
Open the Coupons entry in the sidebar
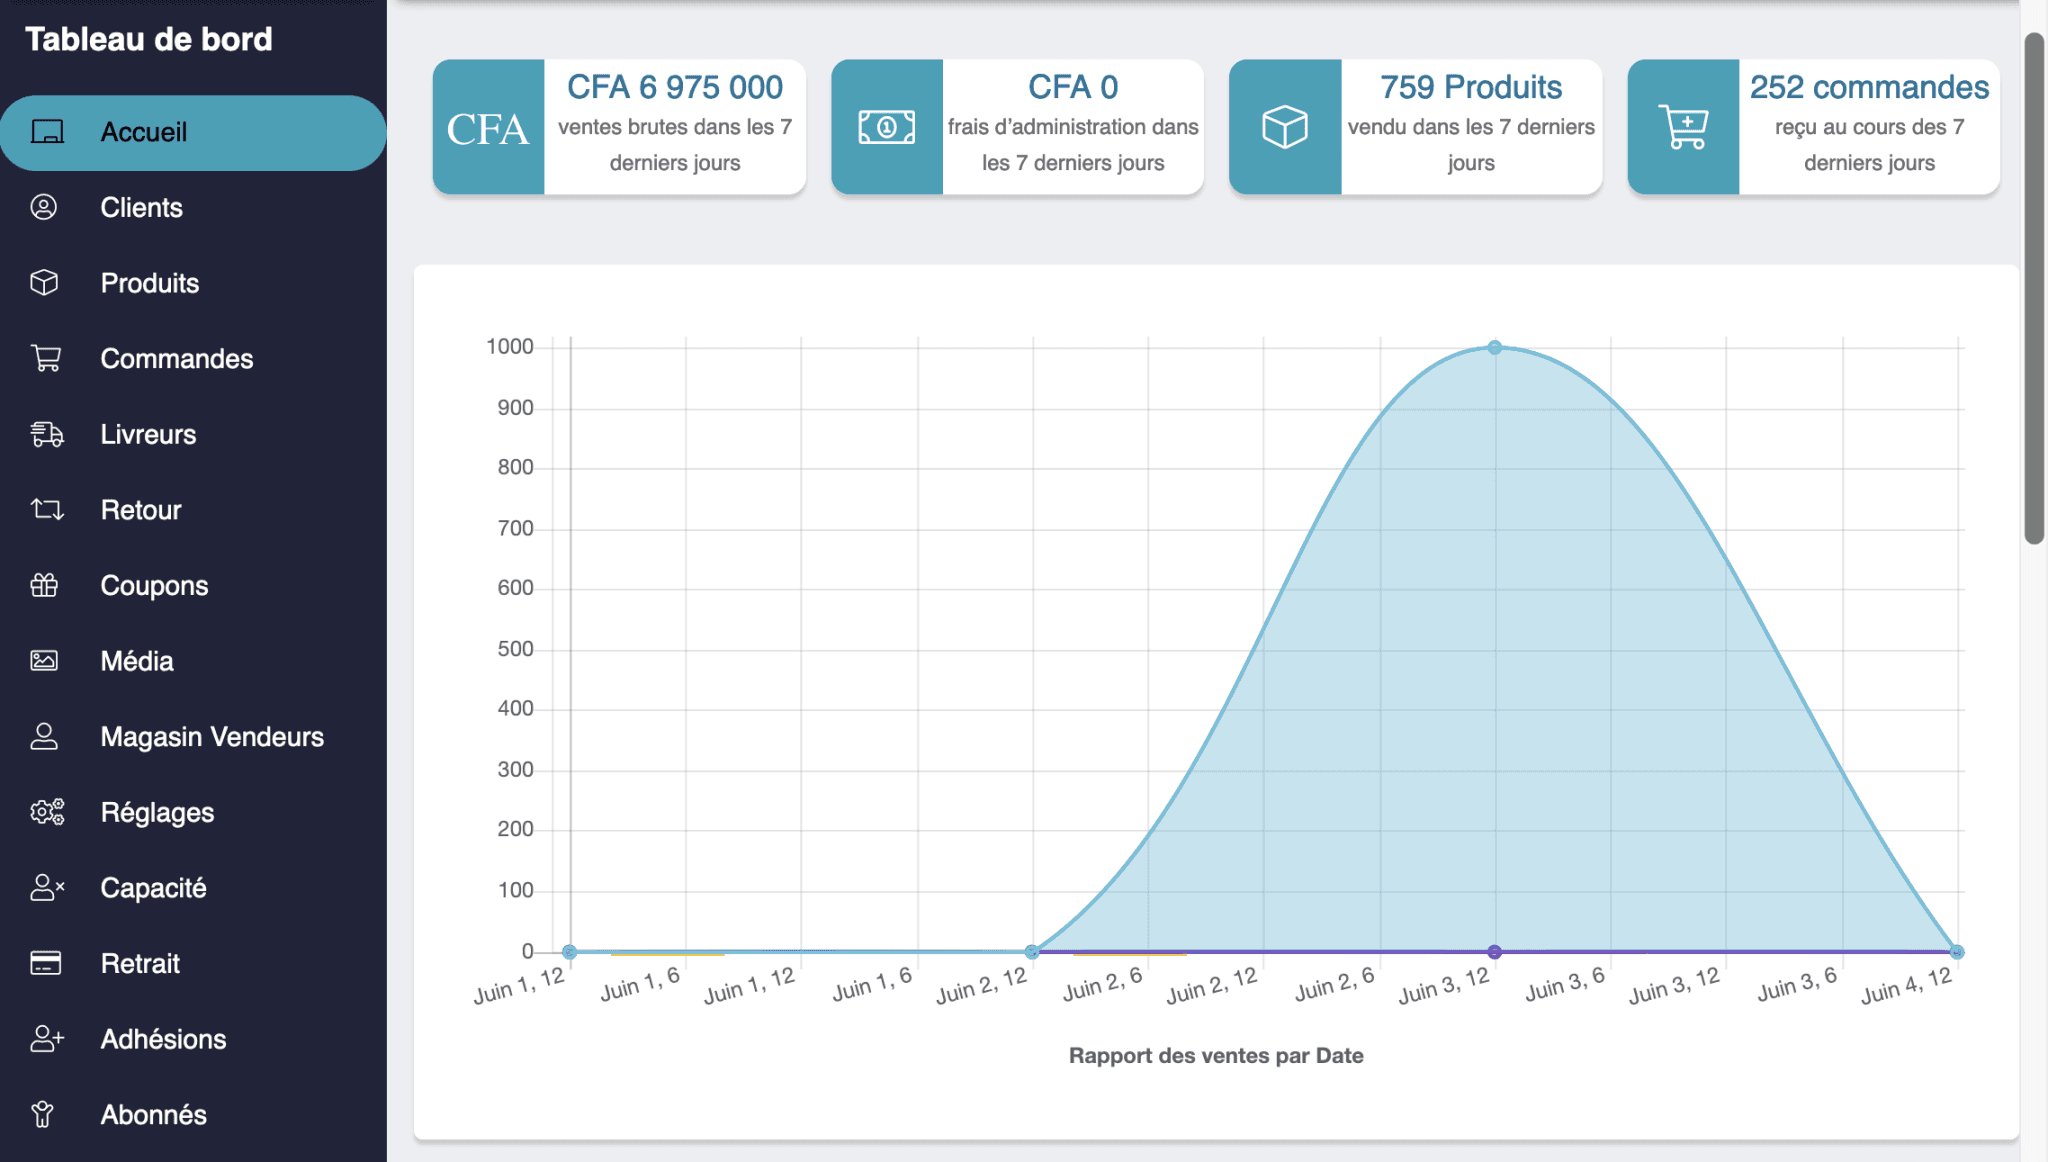point(154,585)
